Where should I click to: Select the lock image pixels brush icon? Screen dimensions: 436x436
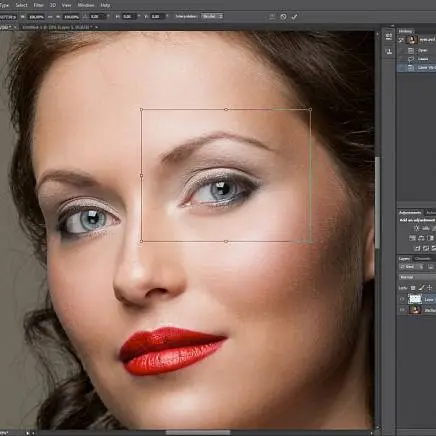pyautogui.click(x=421, y=288)
